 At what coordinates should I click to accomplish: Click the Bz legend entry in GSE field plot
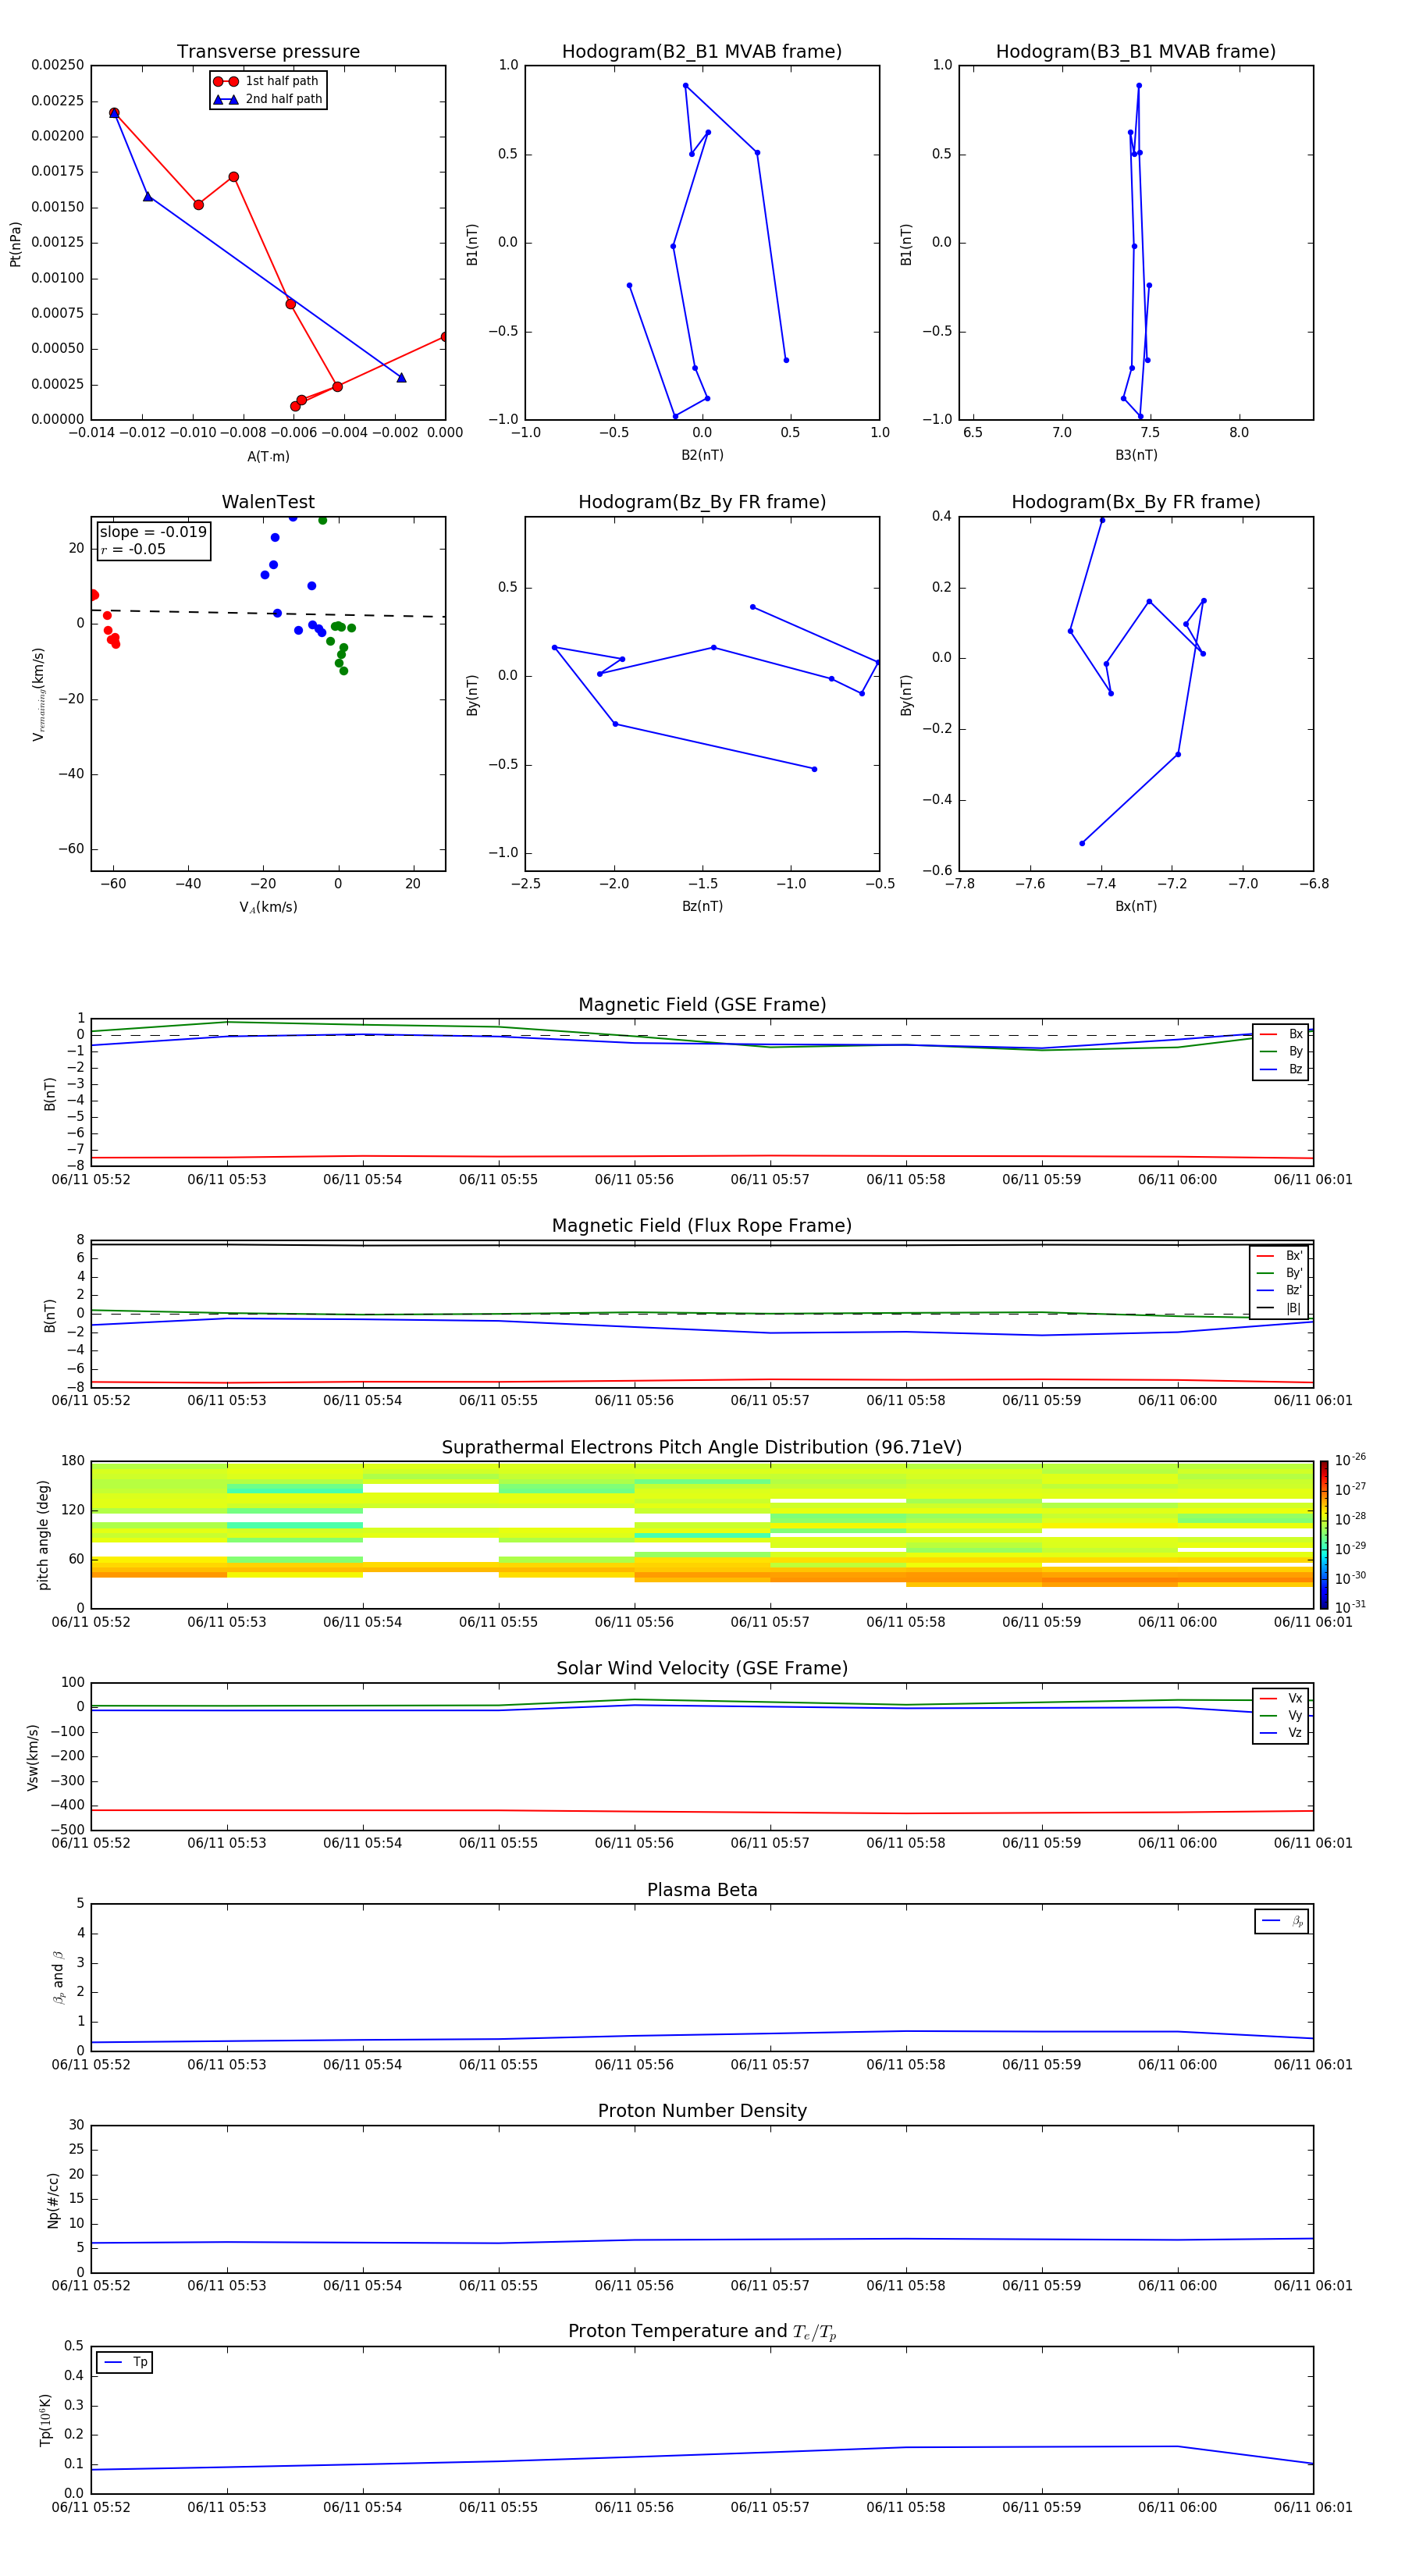click(1281, 1069)
